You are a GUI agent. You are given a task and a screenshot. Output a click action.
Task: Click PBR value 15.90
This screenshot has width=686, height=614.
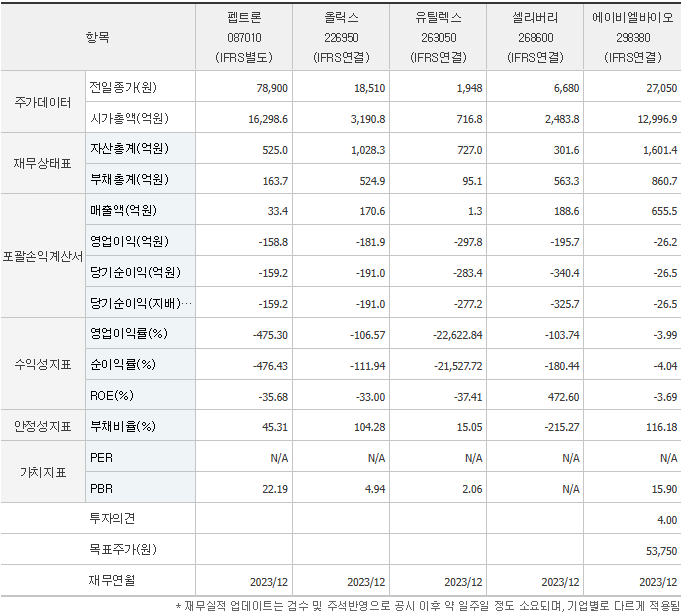coord(664,489)
